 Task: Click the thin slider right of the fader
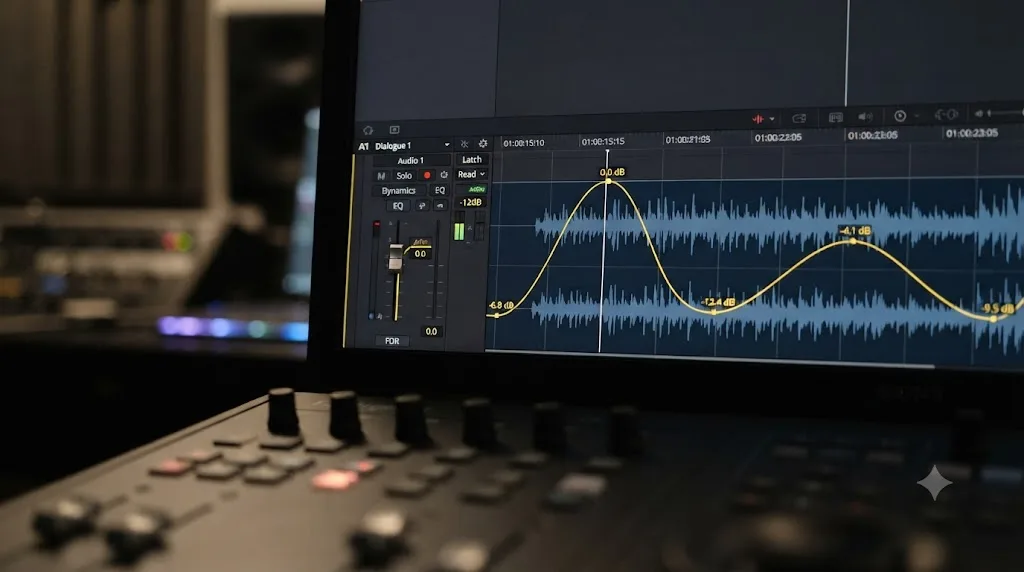tap(436, 269)
